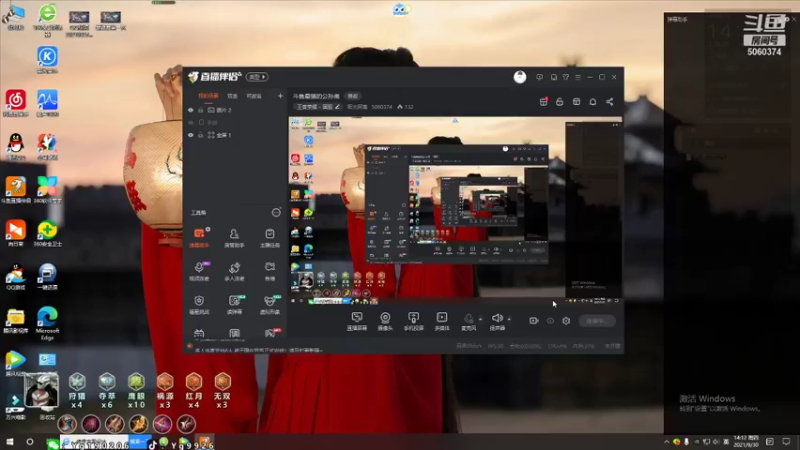The image size is (800, 450).
Task: Click the title bar icon between message and shirt
Action: (554, 77)
